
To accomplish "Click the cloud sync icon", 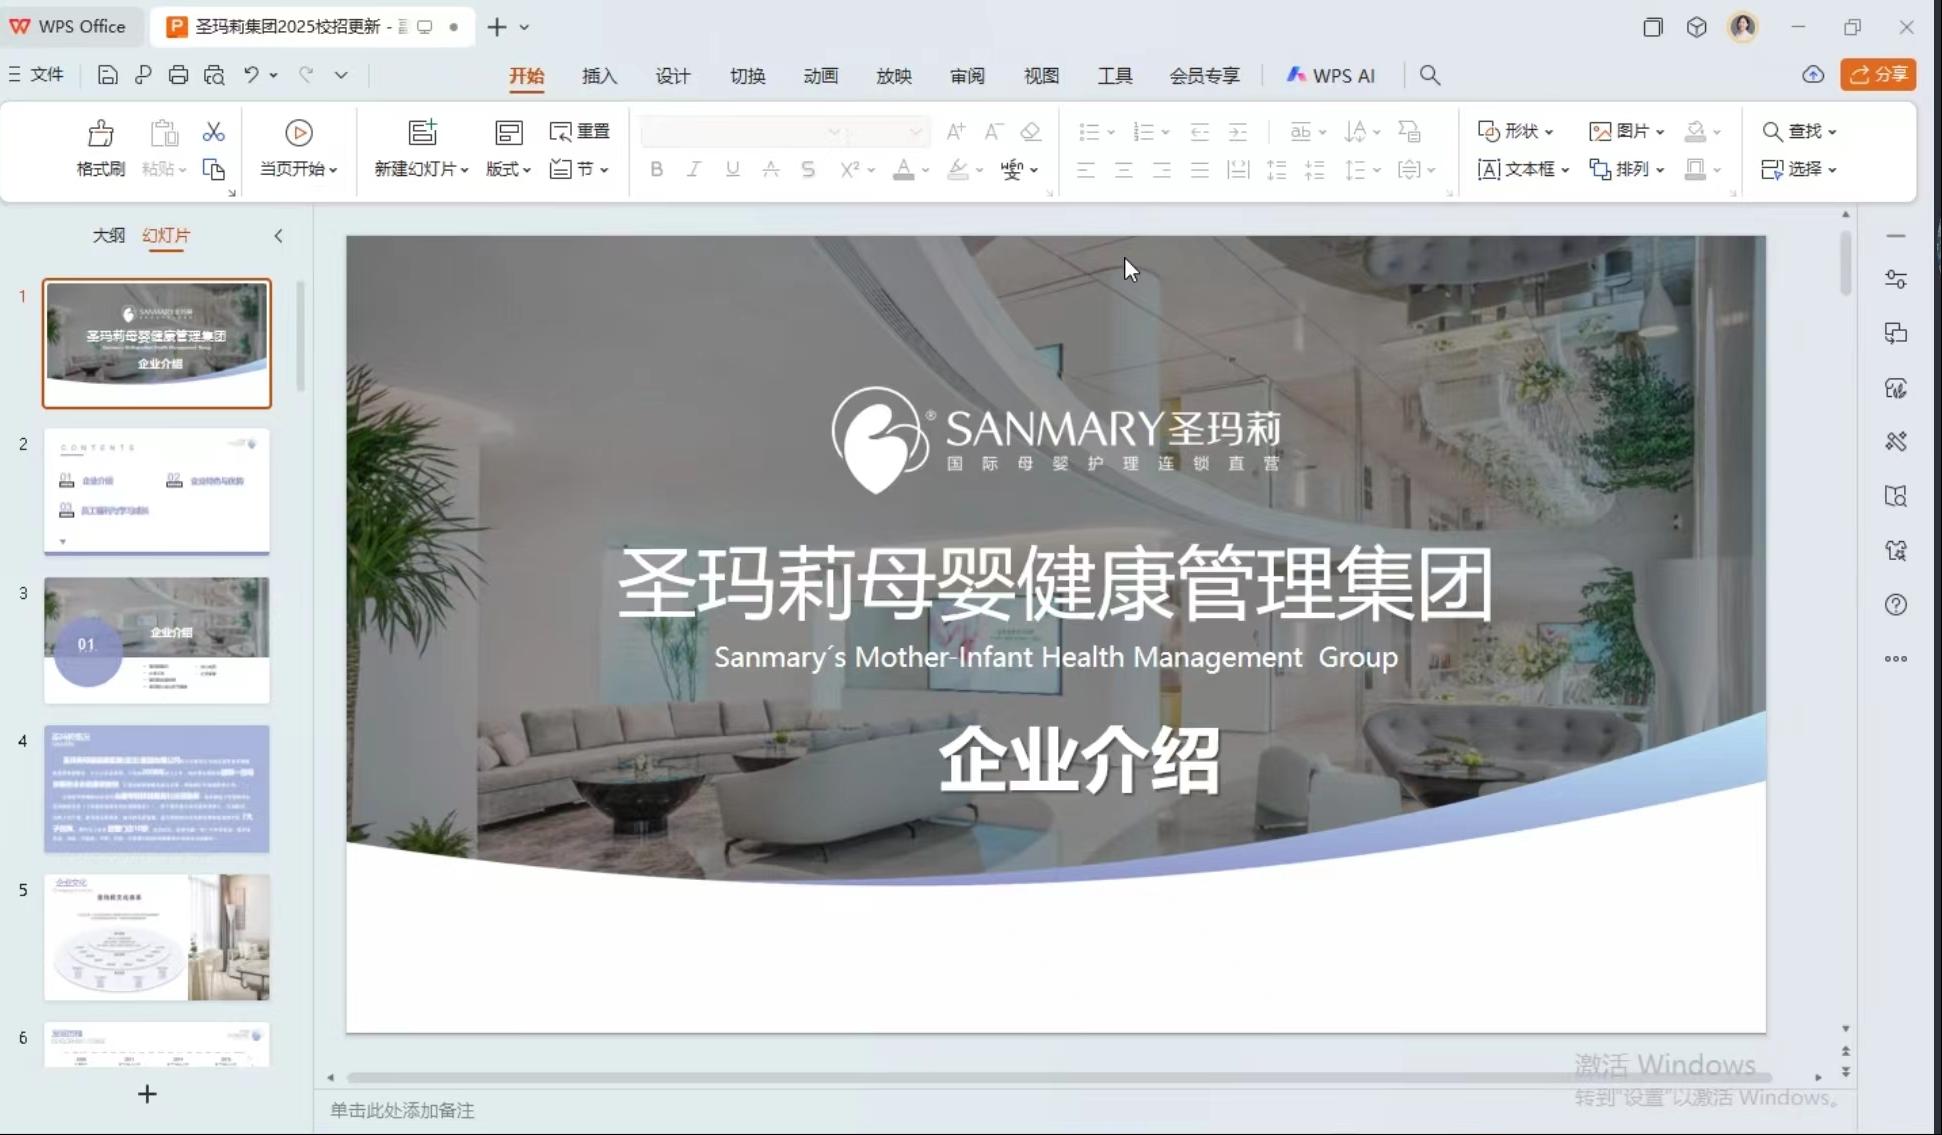I will pyautogui.click(x=1813, y=75).
